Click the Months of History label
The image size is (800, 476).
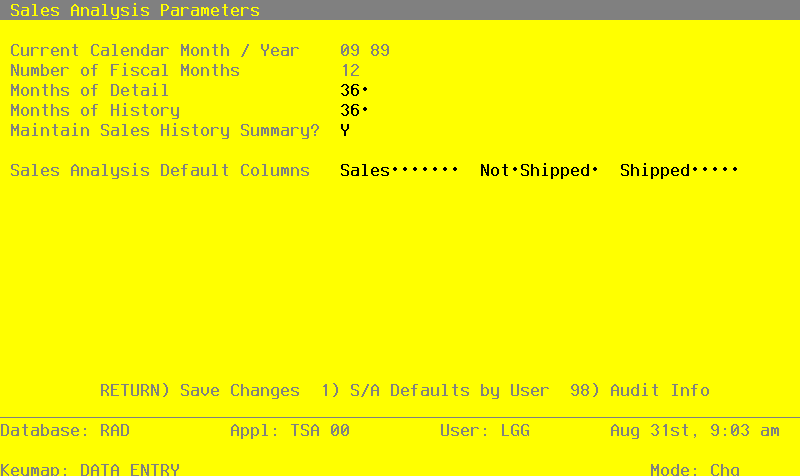click(x=95, y=111)
